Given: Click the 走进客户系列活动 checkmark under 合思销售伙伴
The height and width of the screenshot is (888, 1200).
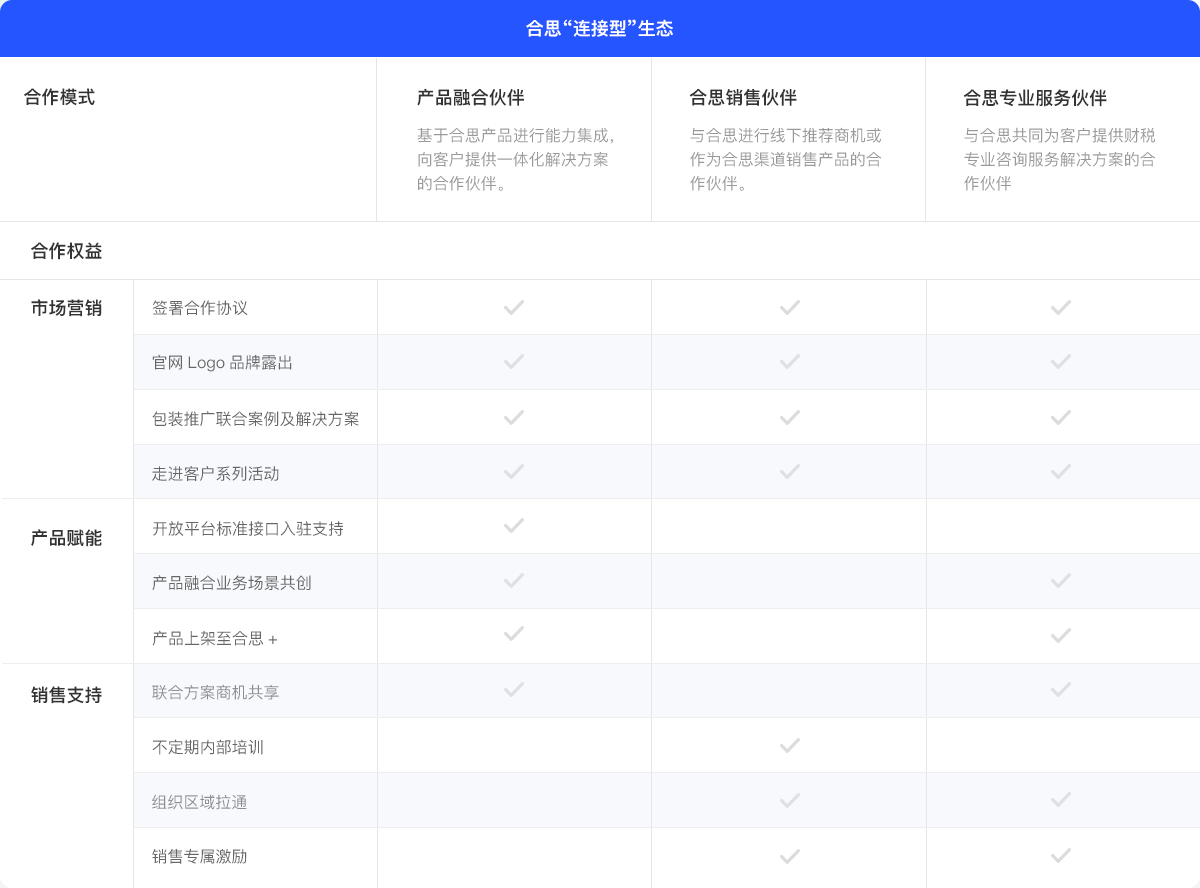Looking at the screenshot, I should [x=789, y=471].
